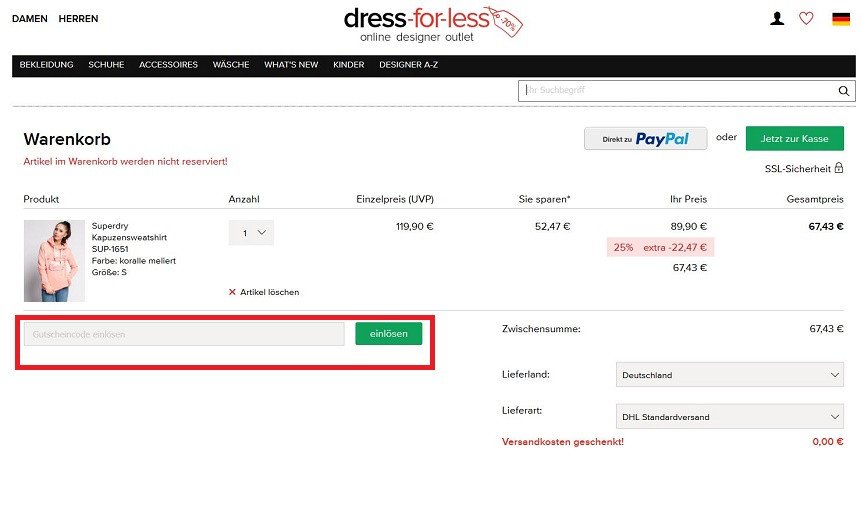862x511 pixels.
Task: Click the search magnifier icon
Action: (x=843, y=91)
